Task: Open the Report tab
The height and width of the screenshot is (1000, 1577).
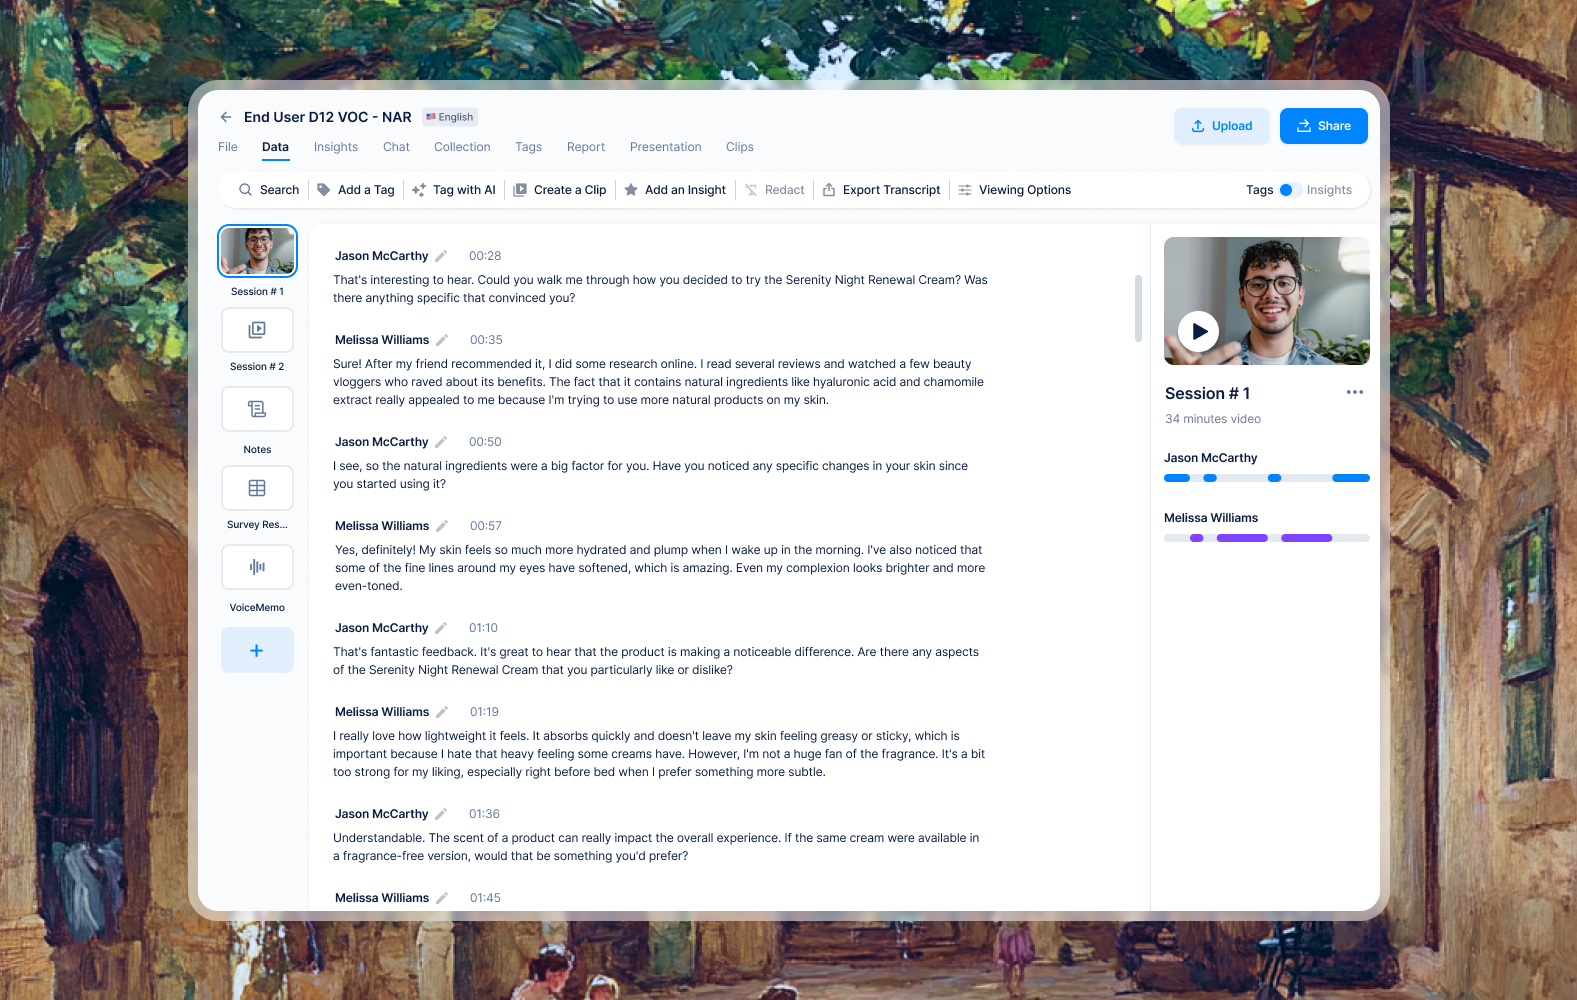Action: pyautogui.click(x=586, y=147)
